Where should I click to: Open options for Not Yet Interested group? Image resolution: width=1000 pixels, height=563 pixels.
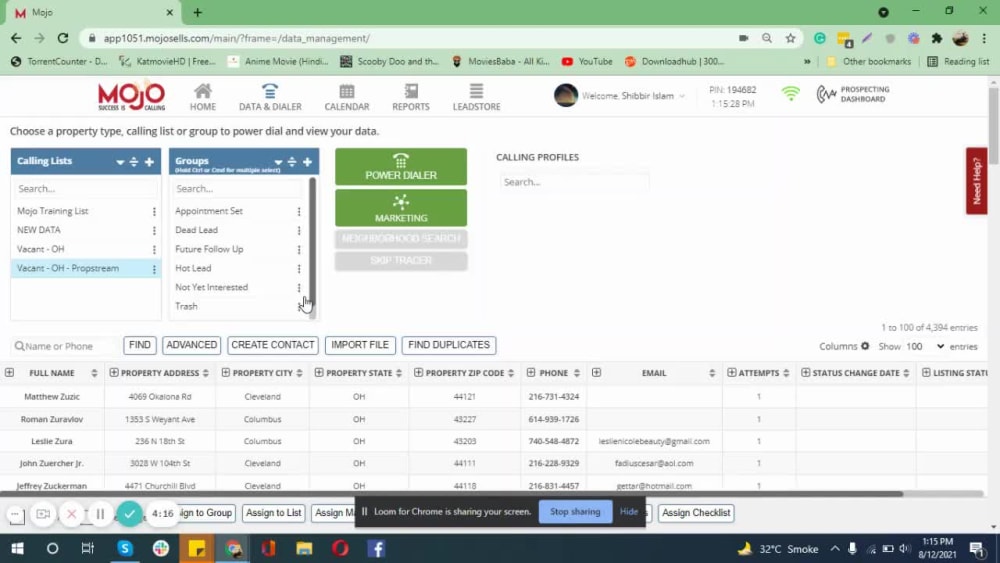(x=298, y=288)
